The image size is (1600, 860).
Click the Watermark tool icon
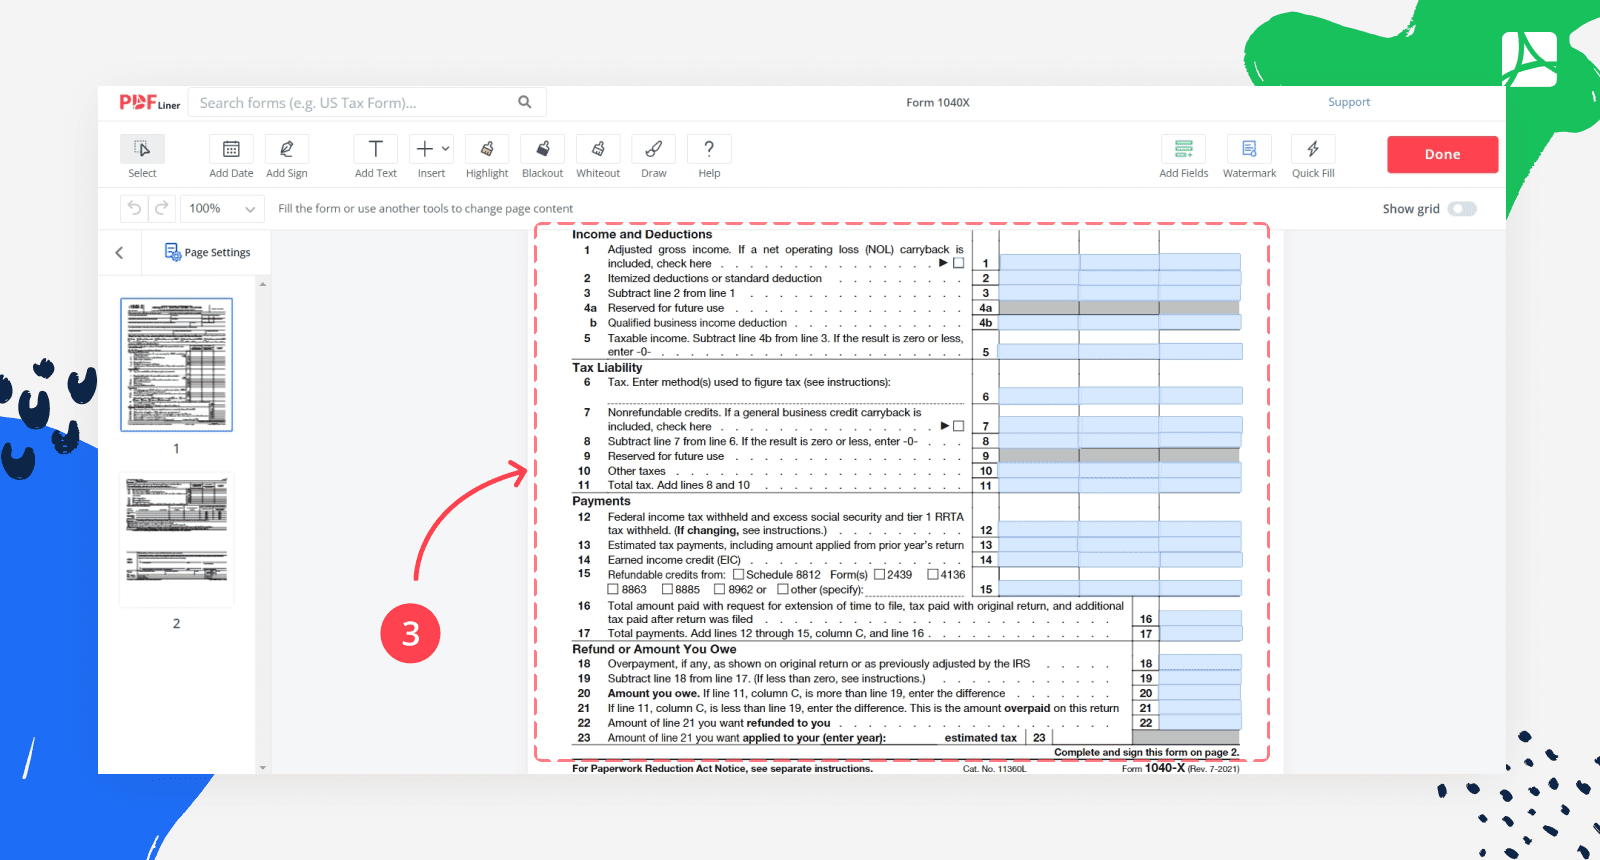tap(1249, 149)
